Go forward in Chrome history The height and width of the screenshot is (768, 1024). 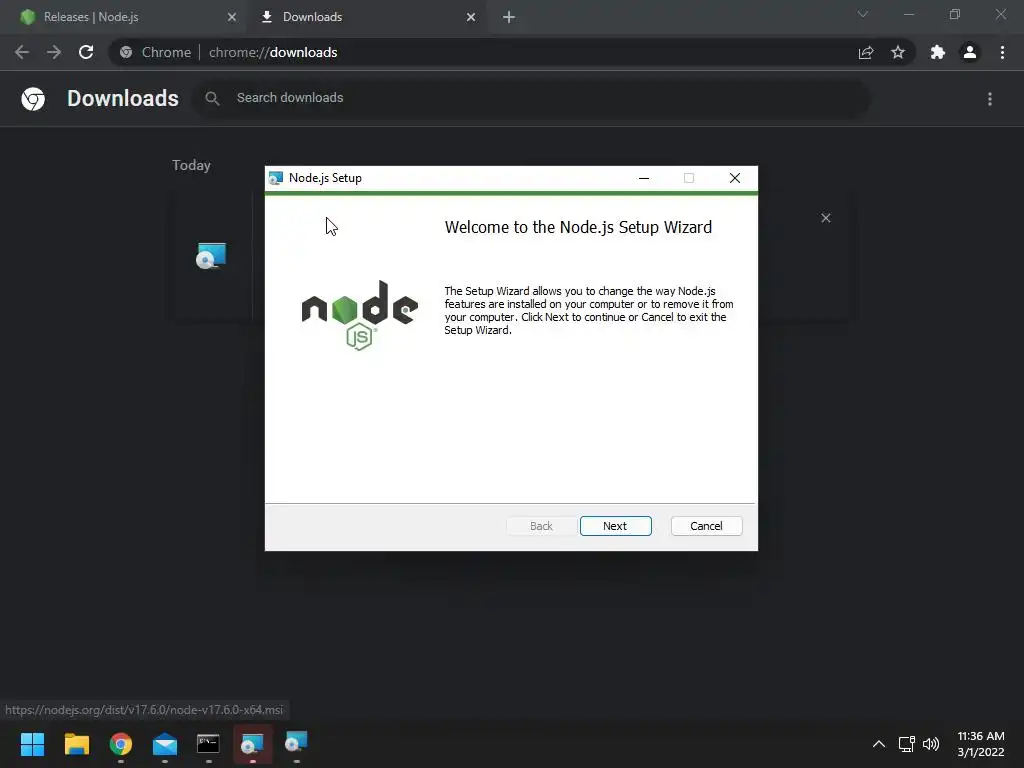point(54,52)
